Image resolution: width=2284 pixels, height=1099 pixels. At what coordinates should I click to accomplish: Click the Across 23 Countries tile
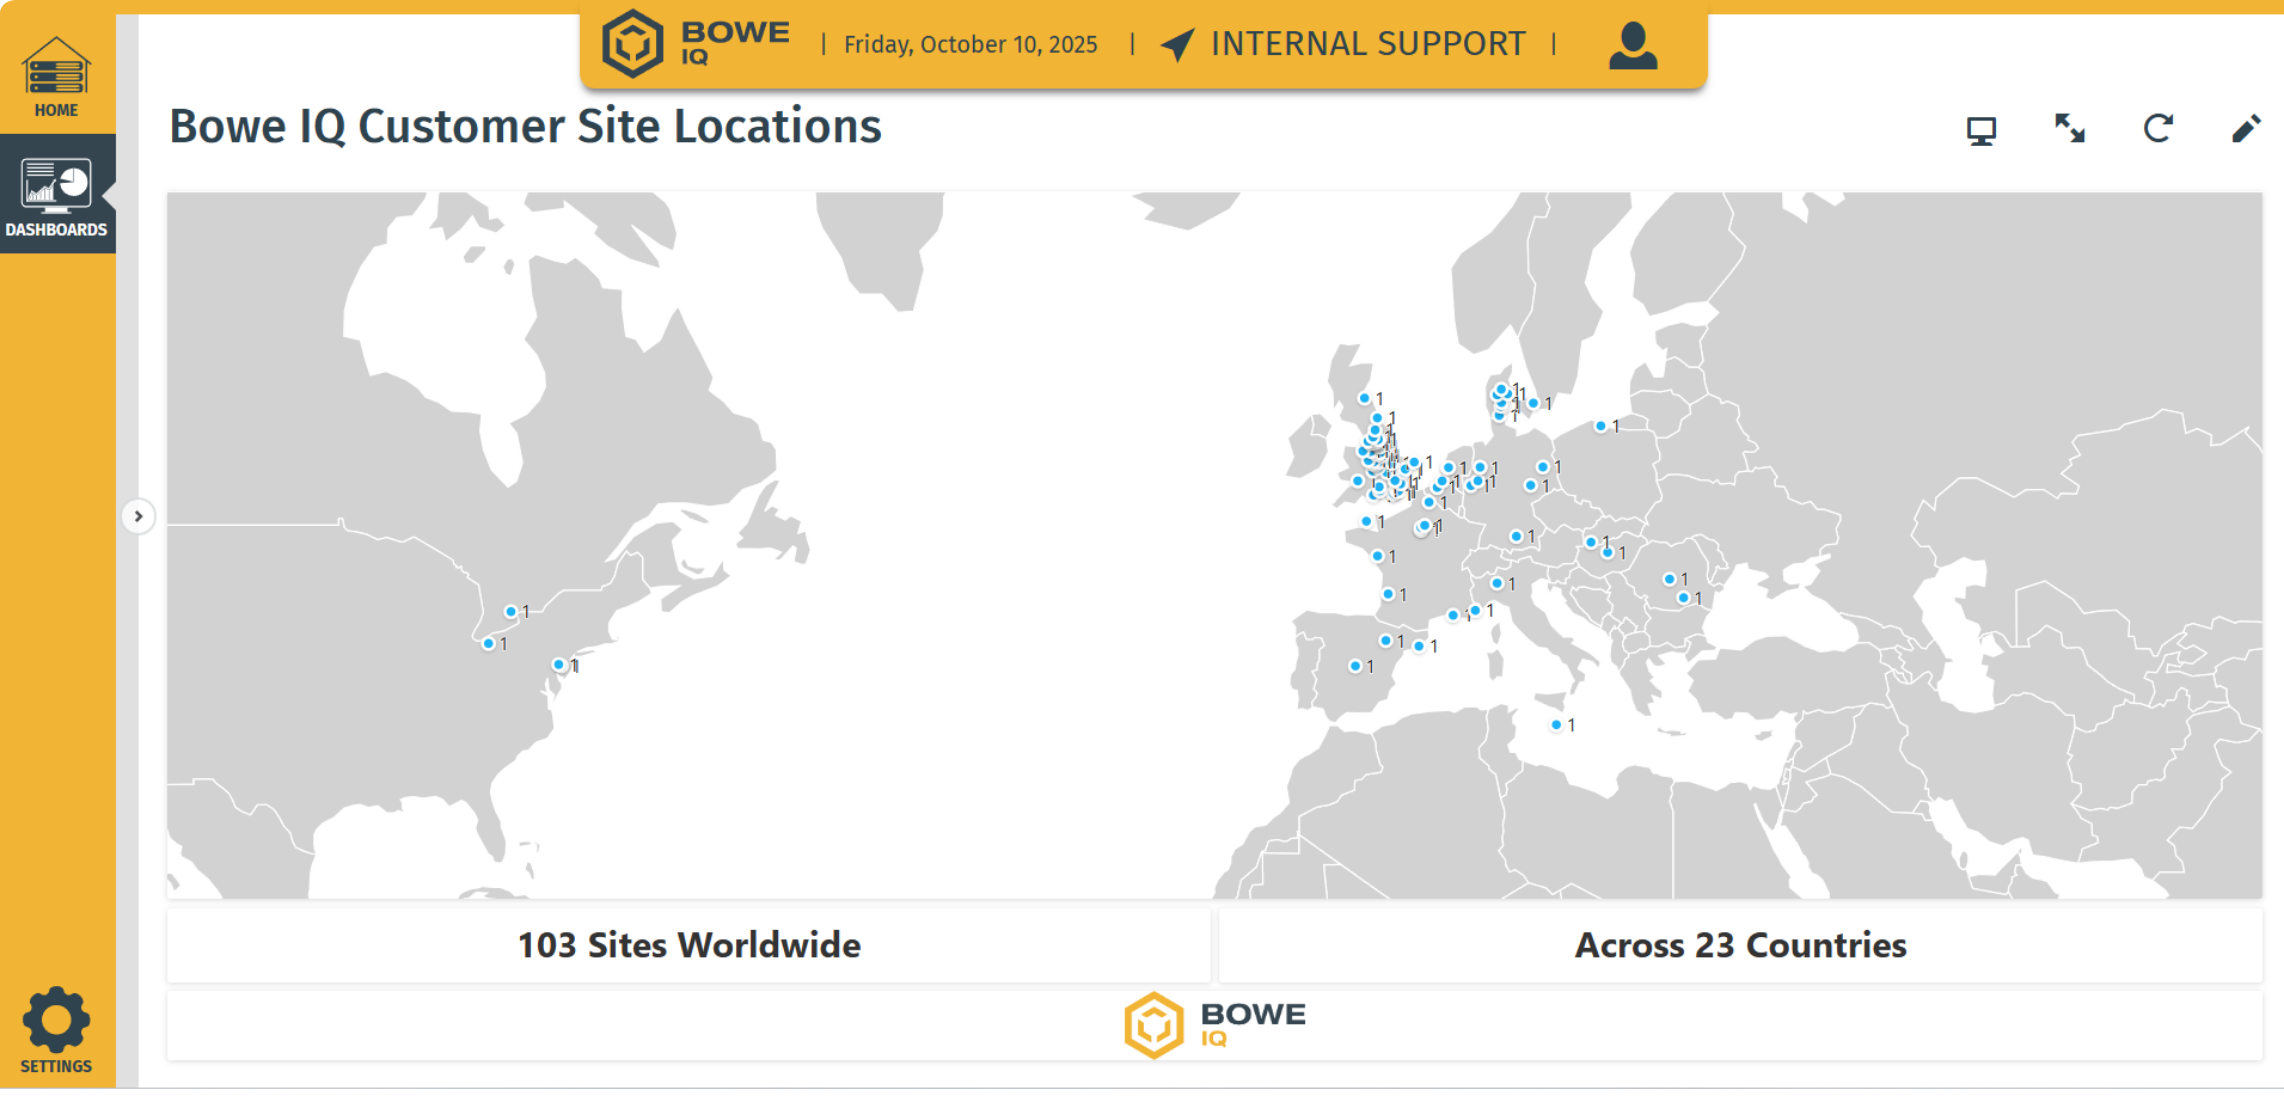pyautogui.click(x=1740, y=945)
